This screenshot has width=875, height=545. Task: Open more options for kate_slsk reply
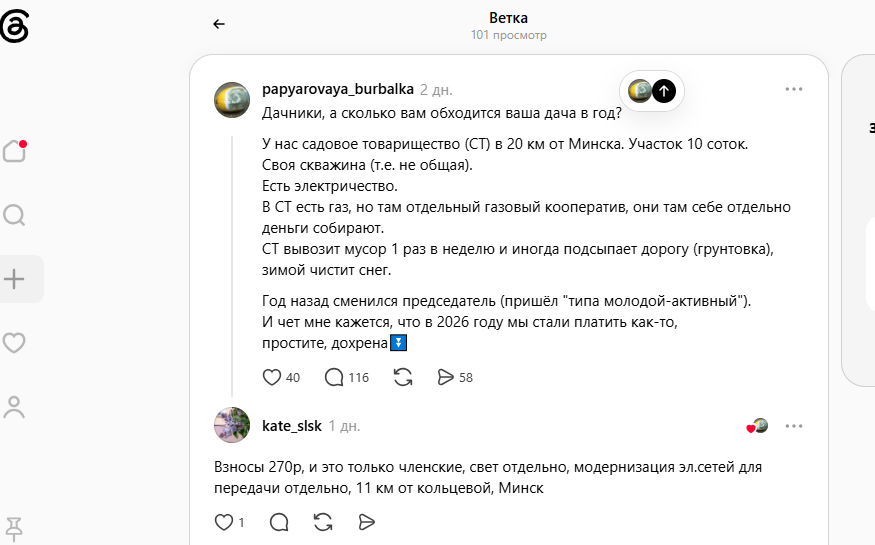(x=794, y=426)
